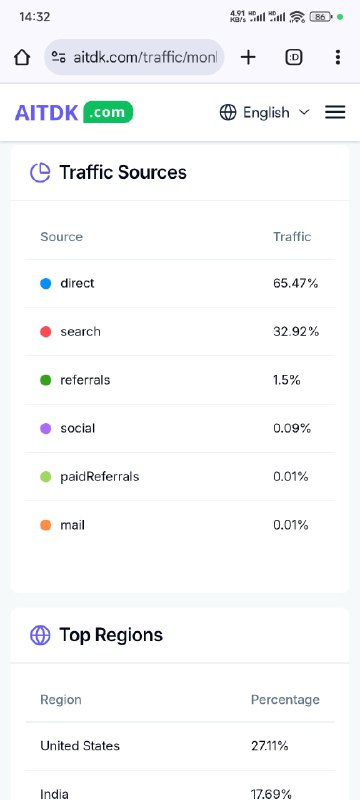360x800 pixels.
Task: Tap the site info icon in address bar
Action: tap(59, 57)
